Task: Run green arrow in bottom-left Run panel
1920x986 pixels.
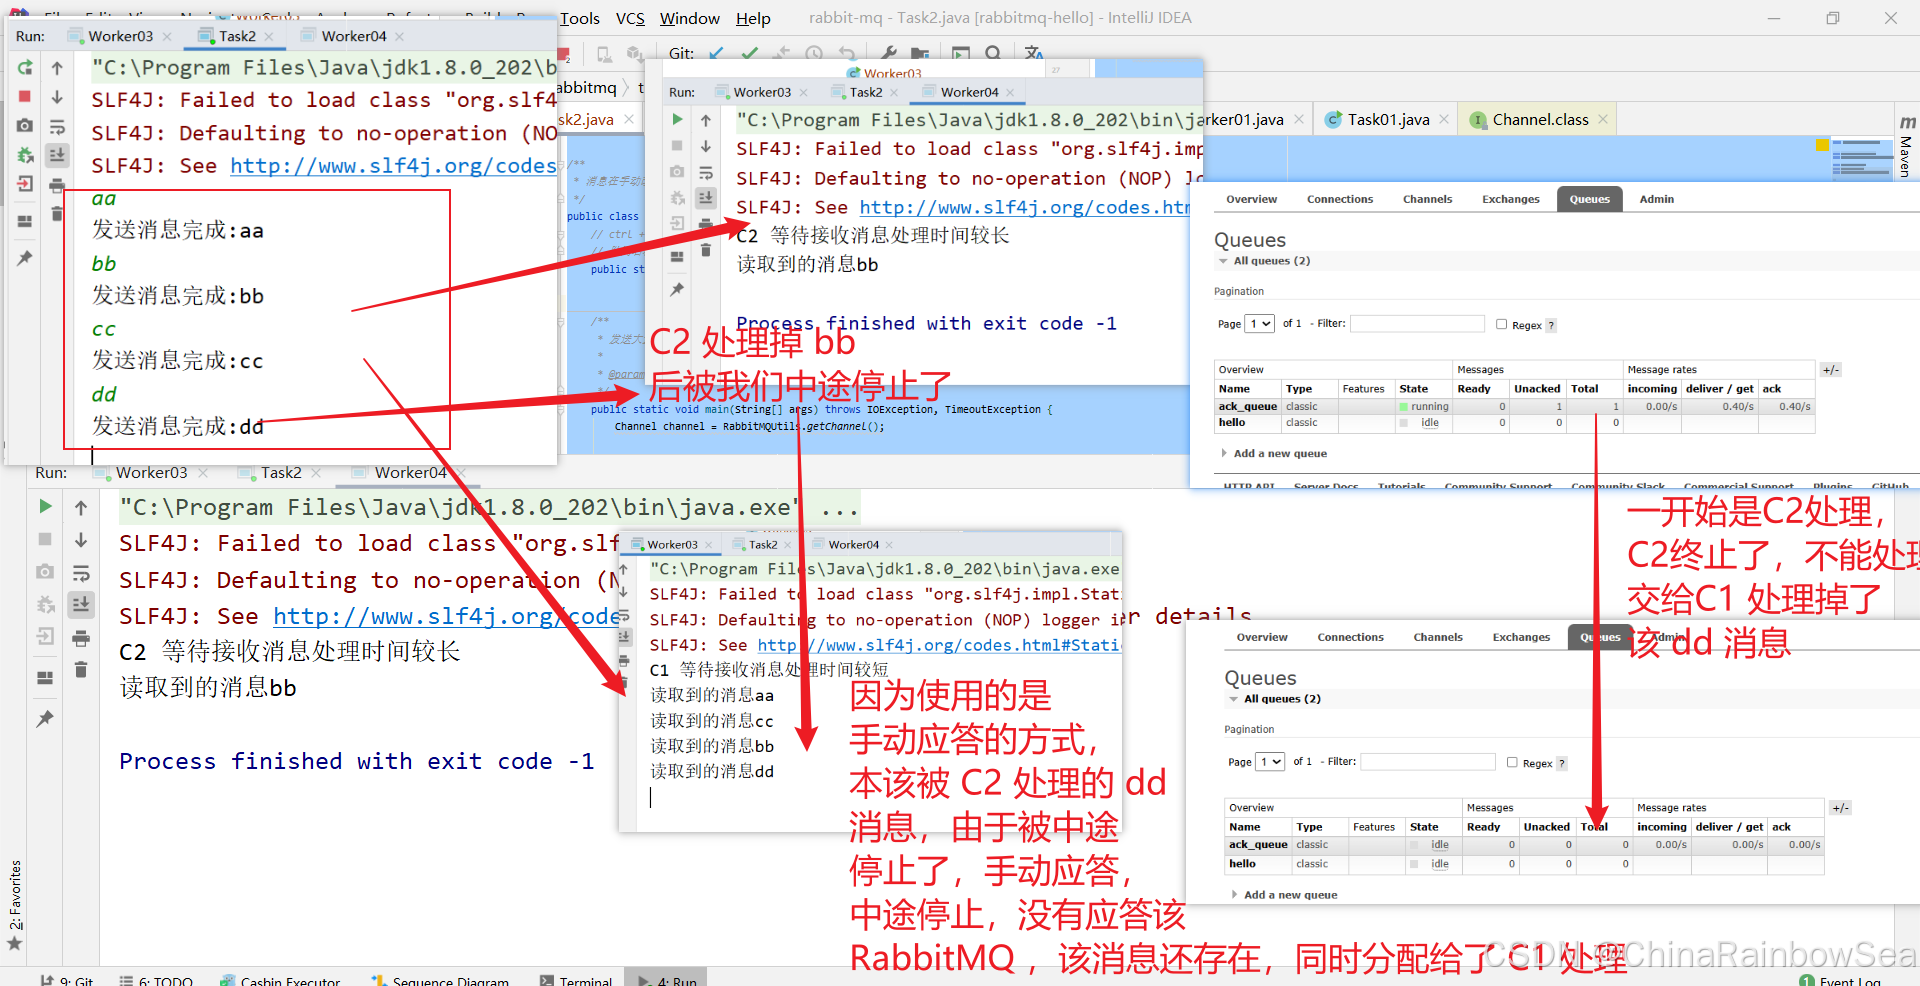Action: point(45,506)
